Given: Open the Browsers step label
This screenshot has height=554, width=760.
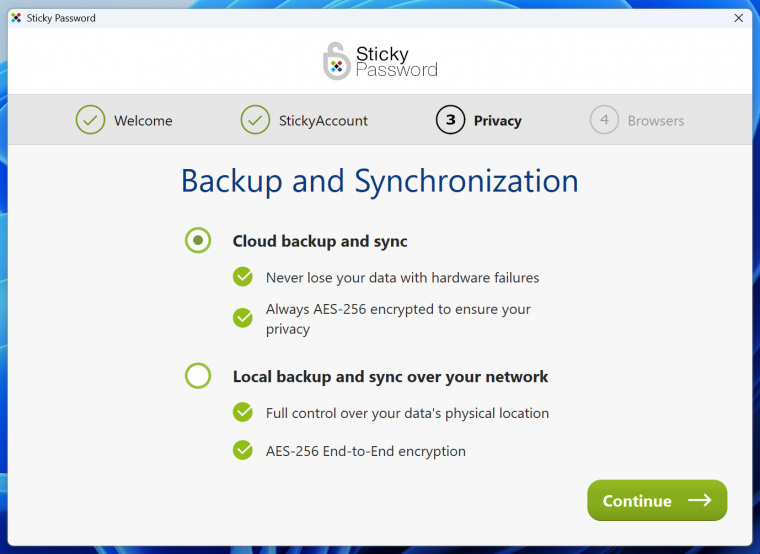Looking at the screenshot, I should [656, 121].
